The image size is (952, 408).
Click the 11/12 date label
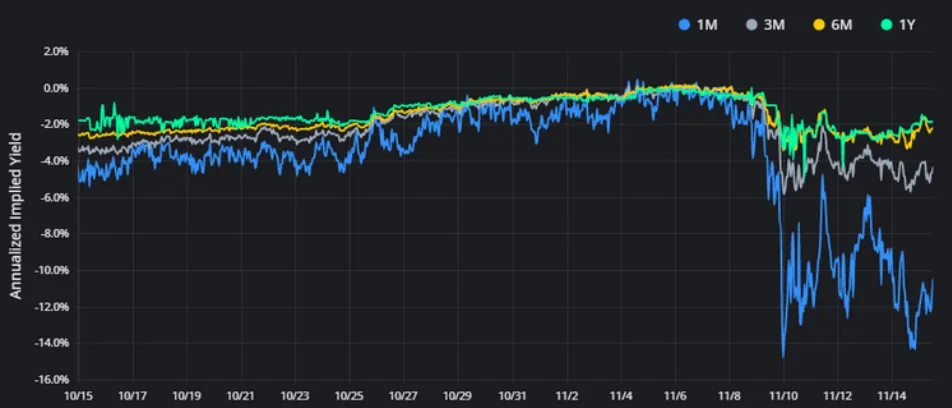pyautogui.click(x=838, y=395)
